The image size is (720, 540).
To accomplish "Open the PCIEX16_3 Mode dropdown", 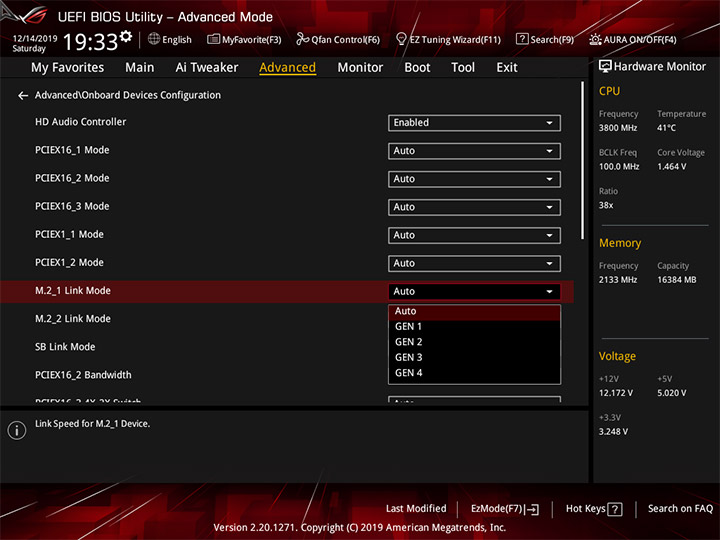I will click(474, 207).
